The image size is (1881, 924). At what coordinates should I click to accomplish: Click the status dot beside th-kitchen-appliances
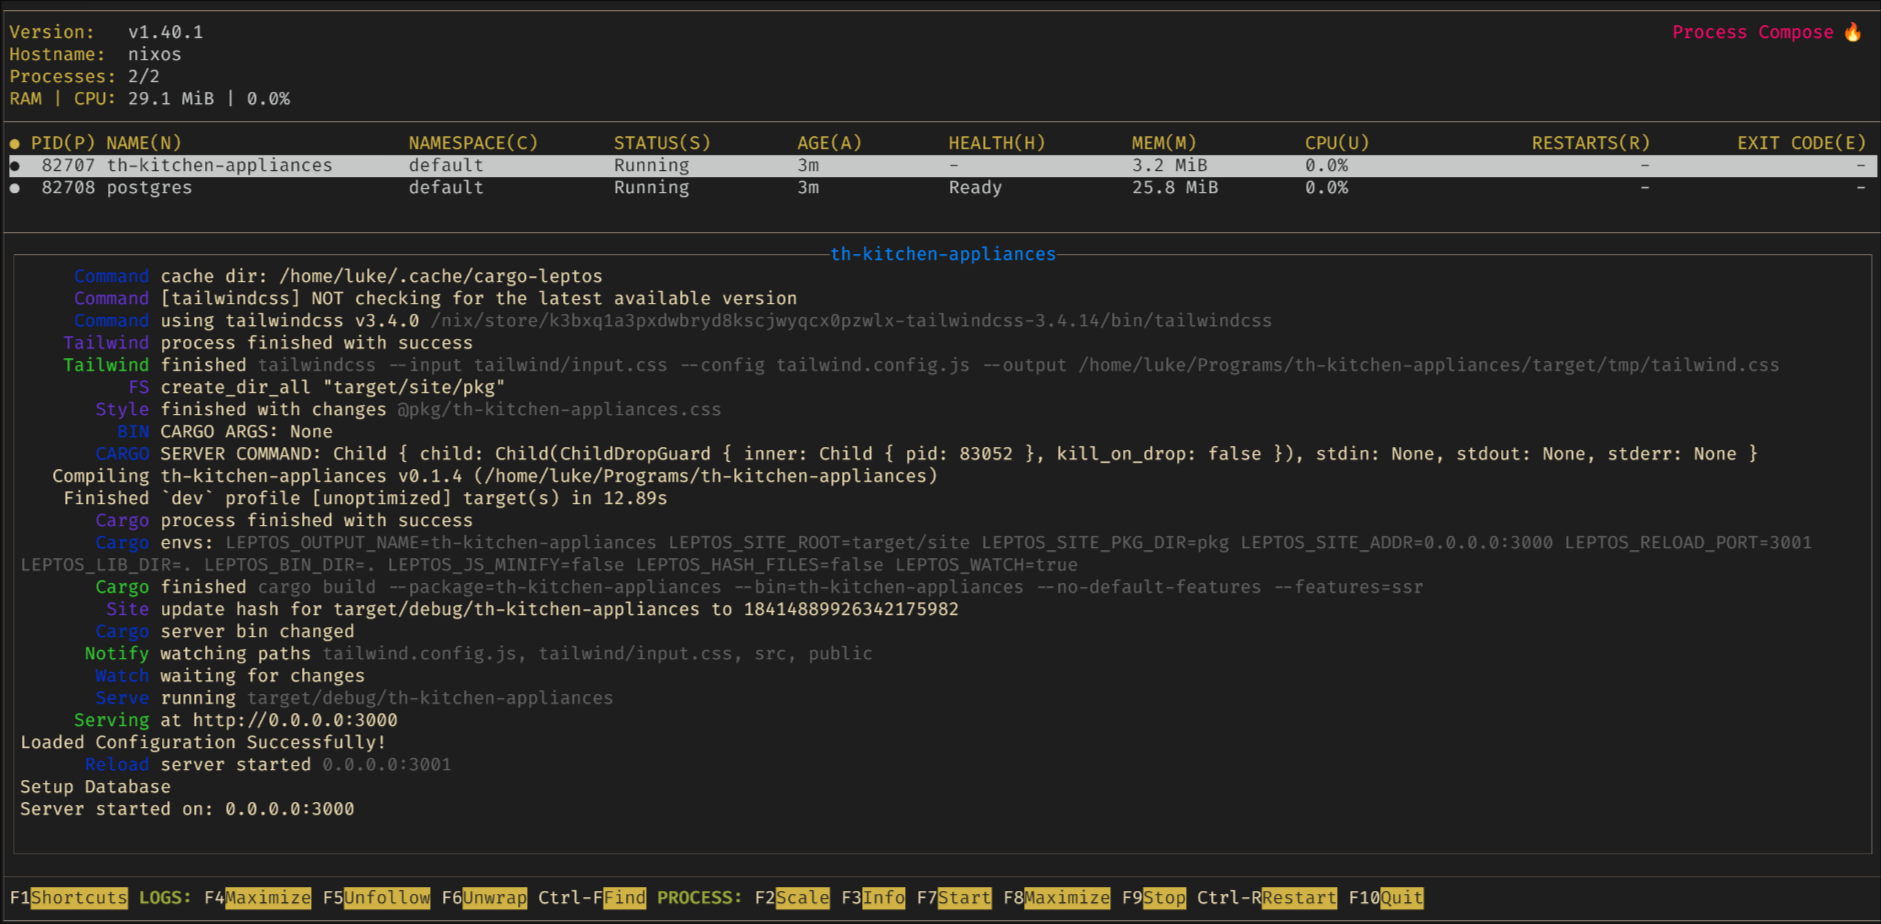(x=15, y=166)
